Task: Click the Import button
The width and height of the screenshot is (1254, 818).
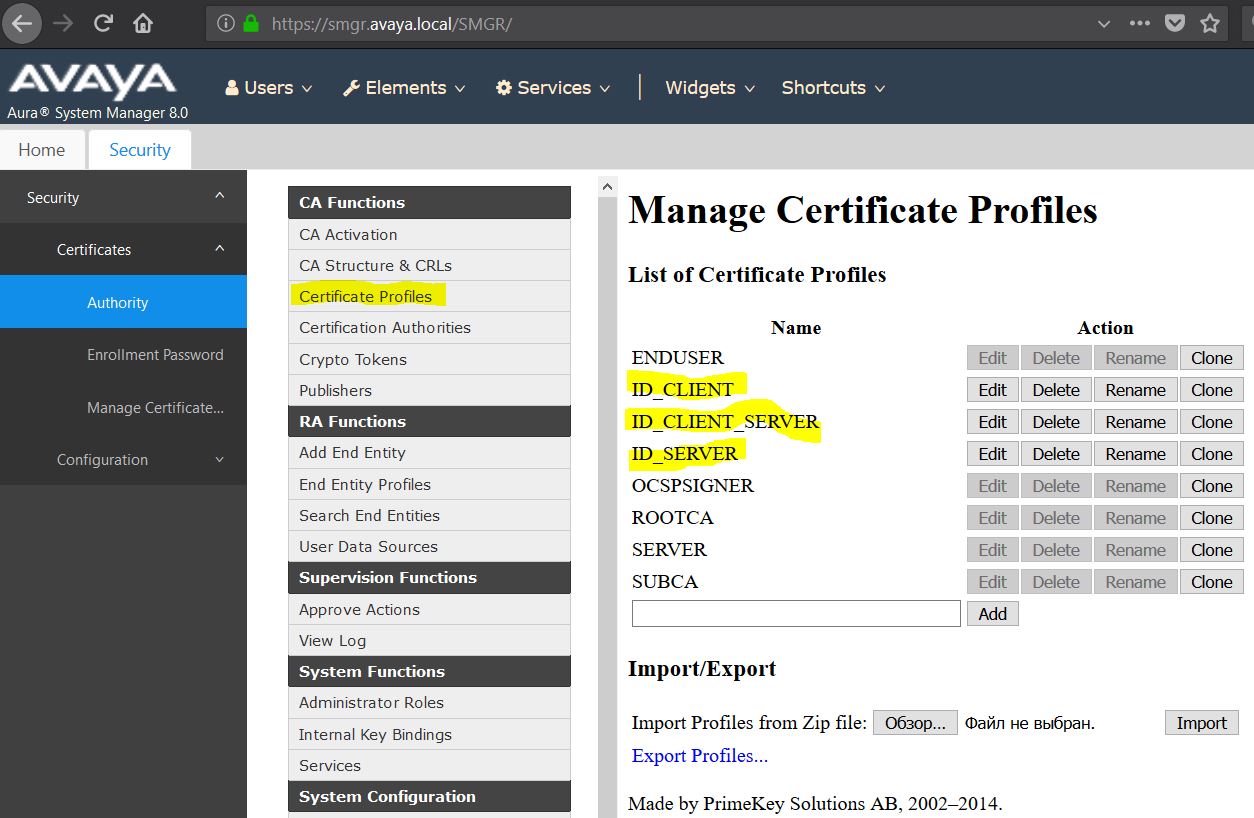Action: [1201, 723]
